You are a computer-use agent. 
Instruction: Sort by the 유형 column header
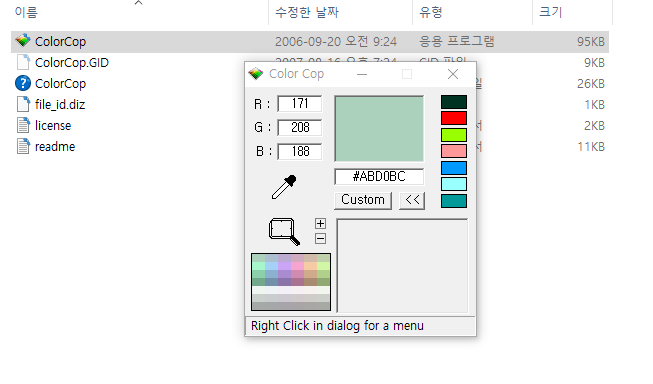[431, 12]
